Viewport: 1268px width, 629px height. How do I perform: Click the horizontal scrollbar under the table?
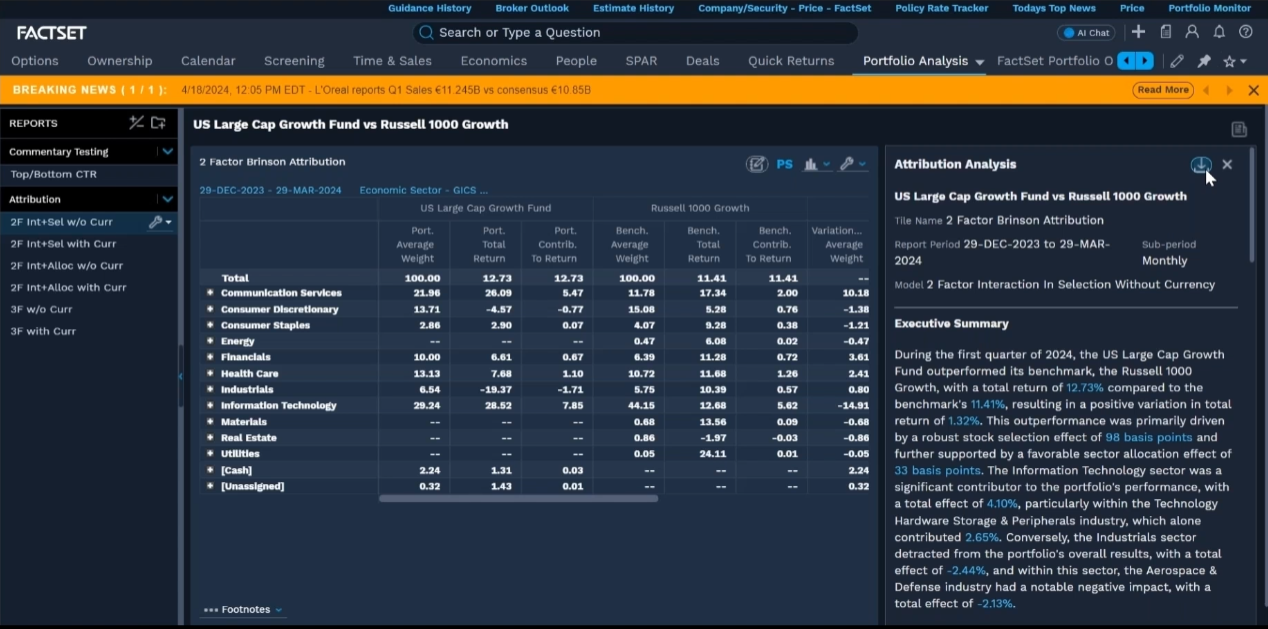click(518, 498)
